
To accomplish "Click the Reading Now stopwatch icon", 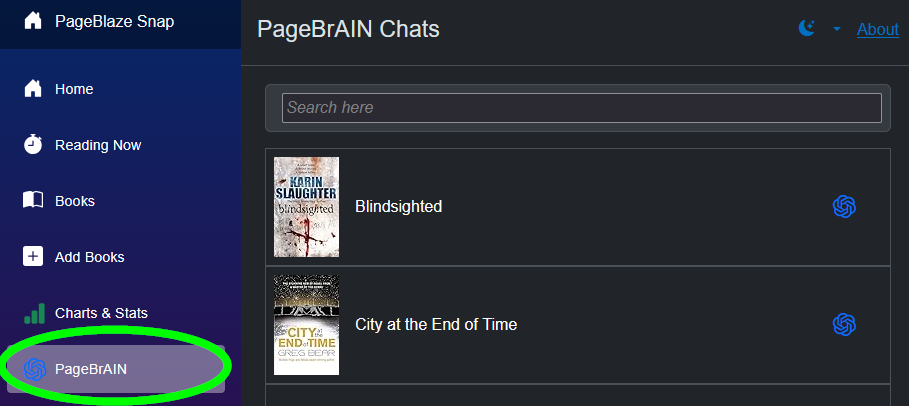I will pyautogui.click(x=33, y=145).
